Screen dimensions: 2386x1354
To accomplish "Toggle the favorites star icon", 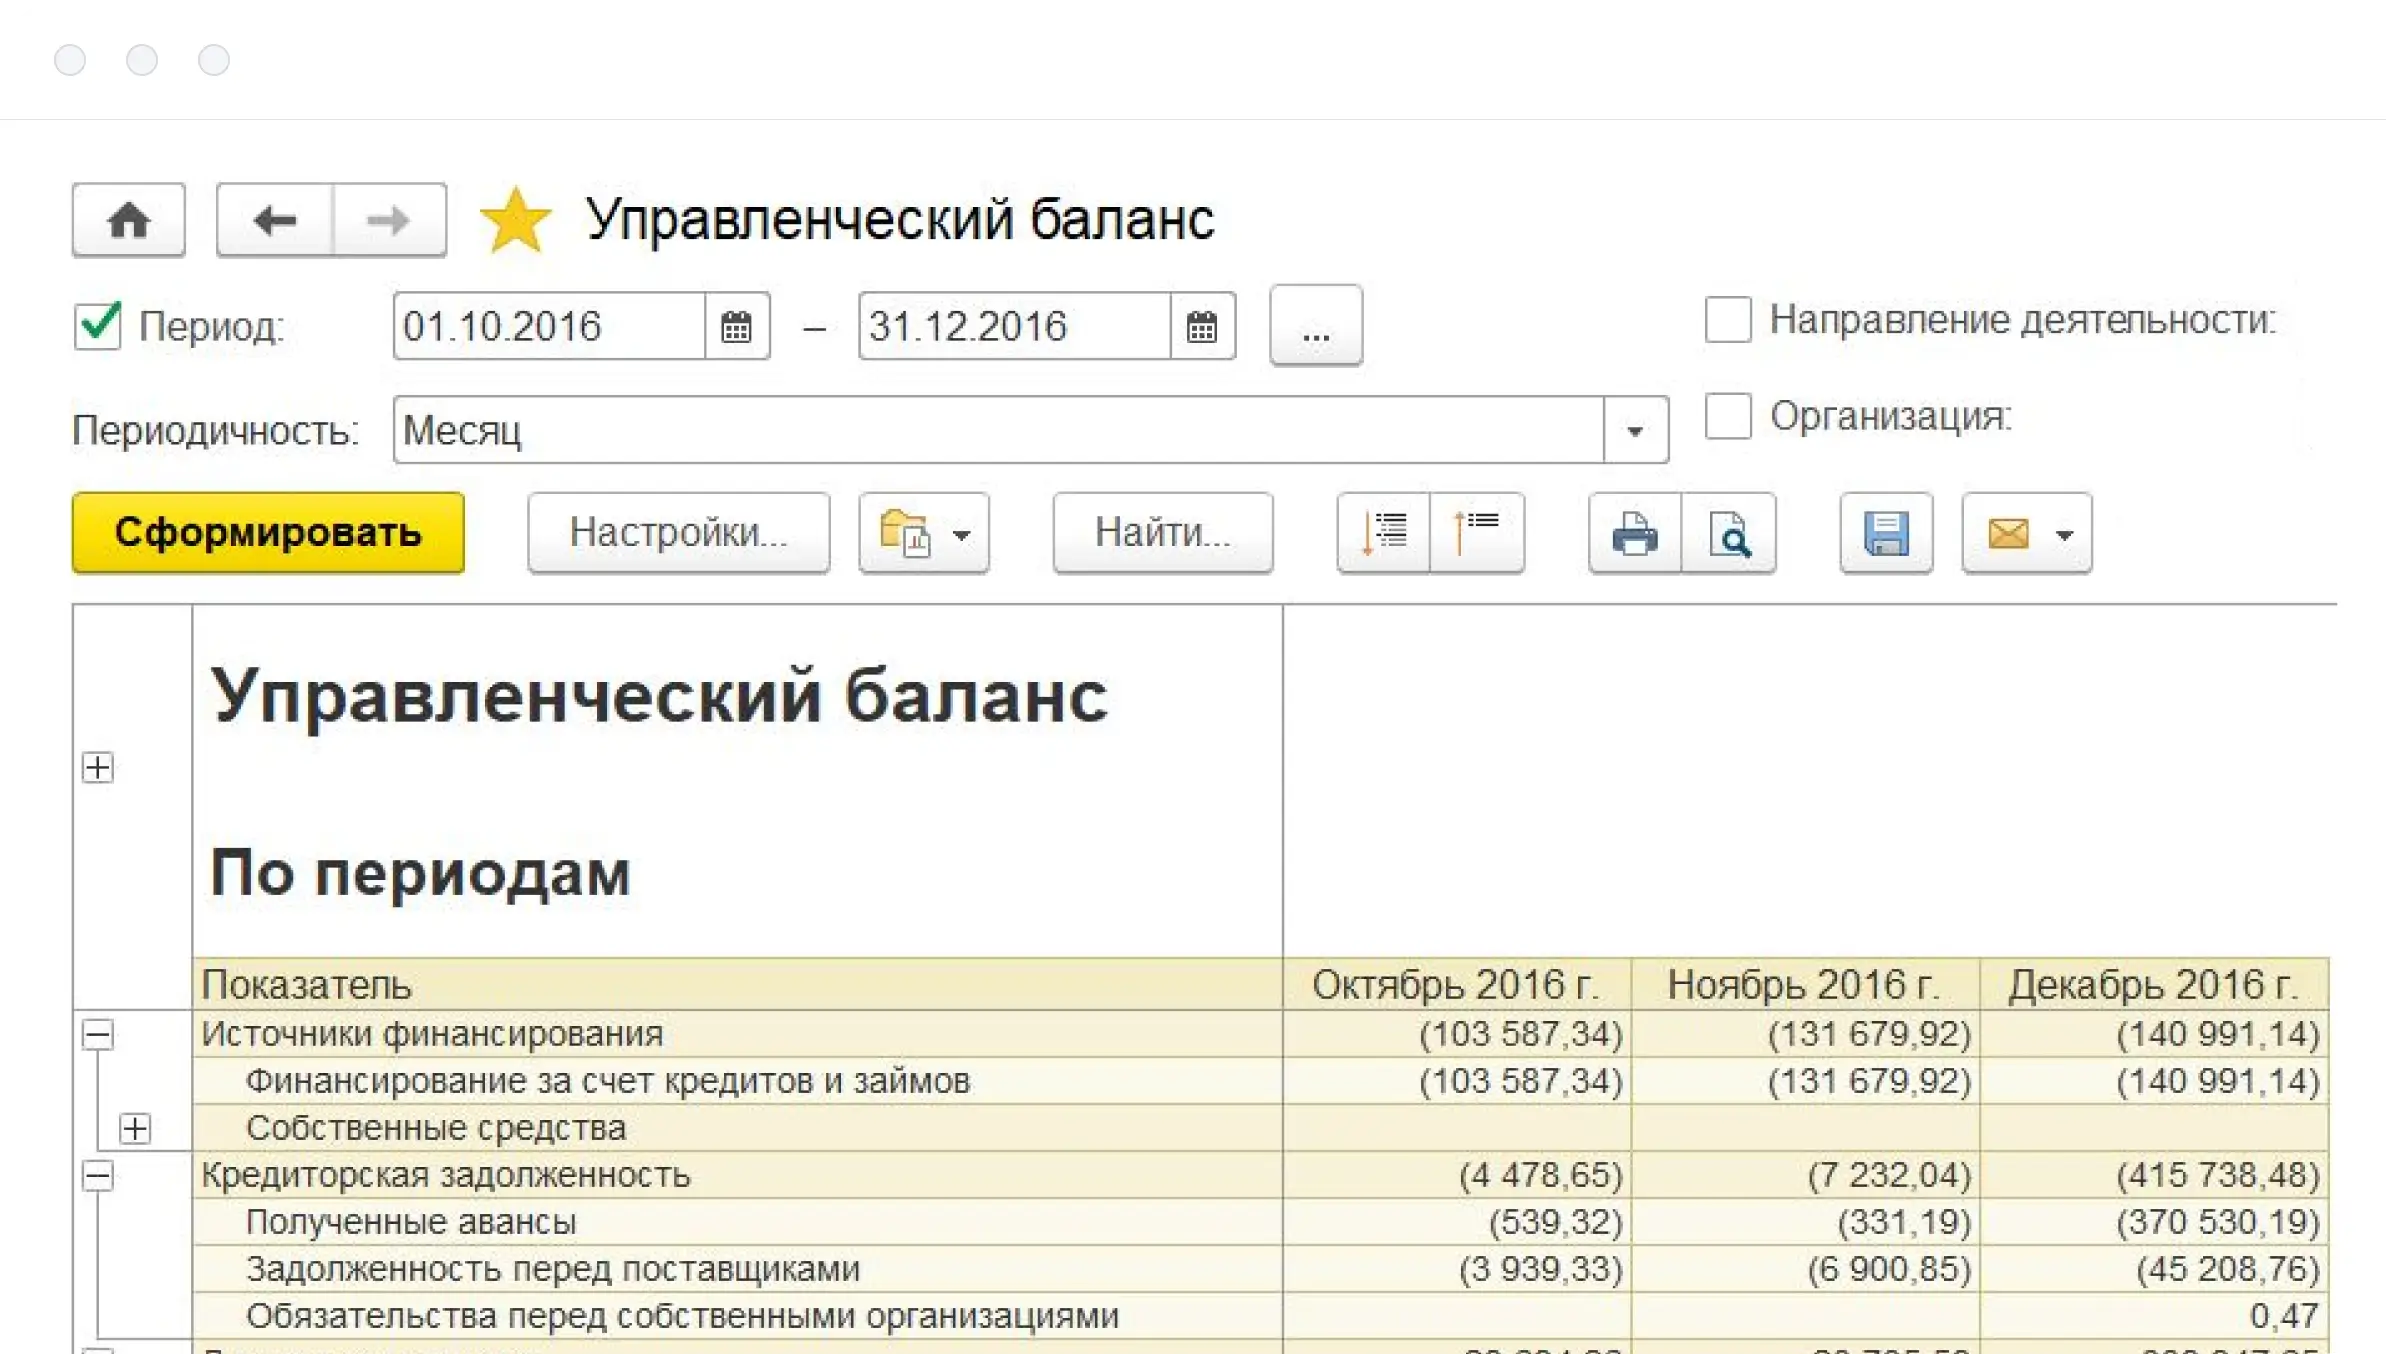I will tap(515, 220).
